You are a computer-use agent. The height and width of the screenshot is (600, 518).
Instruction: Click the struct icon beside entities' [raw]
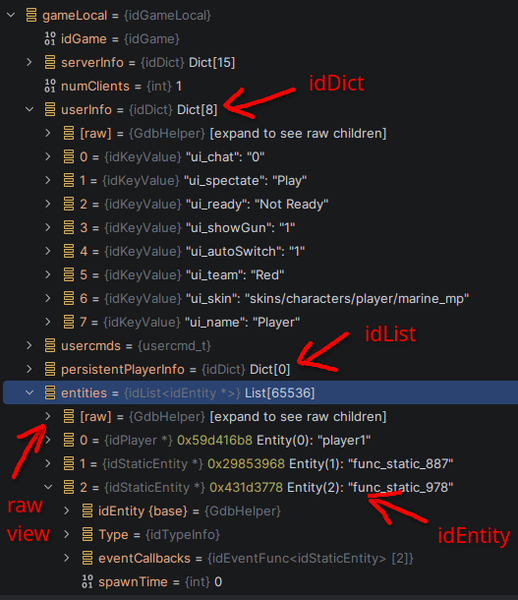tap(68, 416)
